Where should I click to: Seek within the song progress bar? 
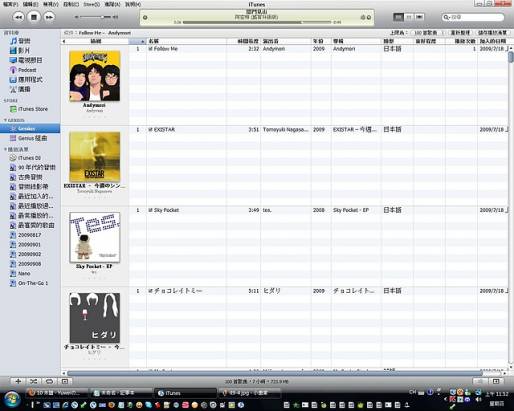(257, 22)
